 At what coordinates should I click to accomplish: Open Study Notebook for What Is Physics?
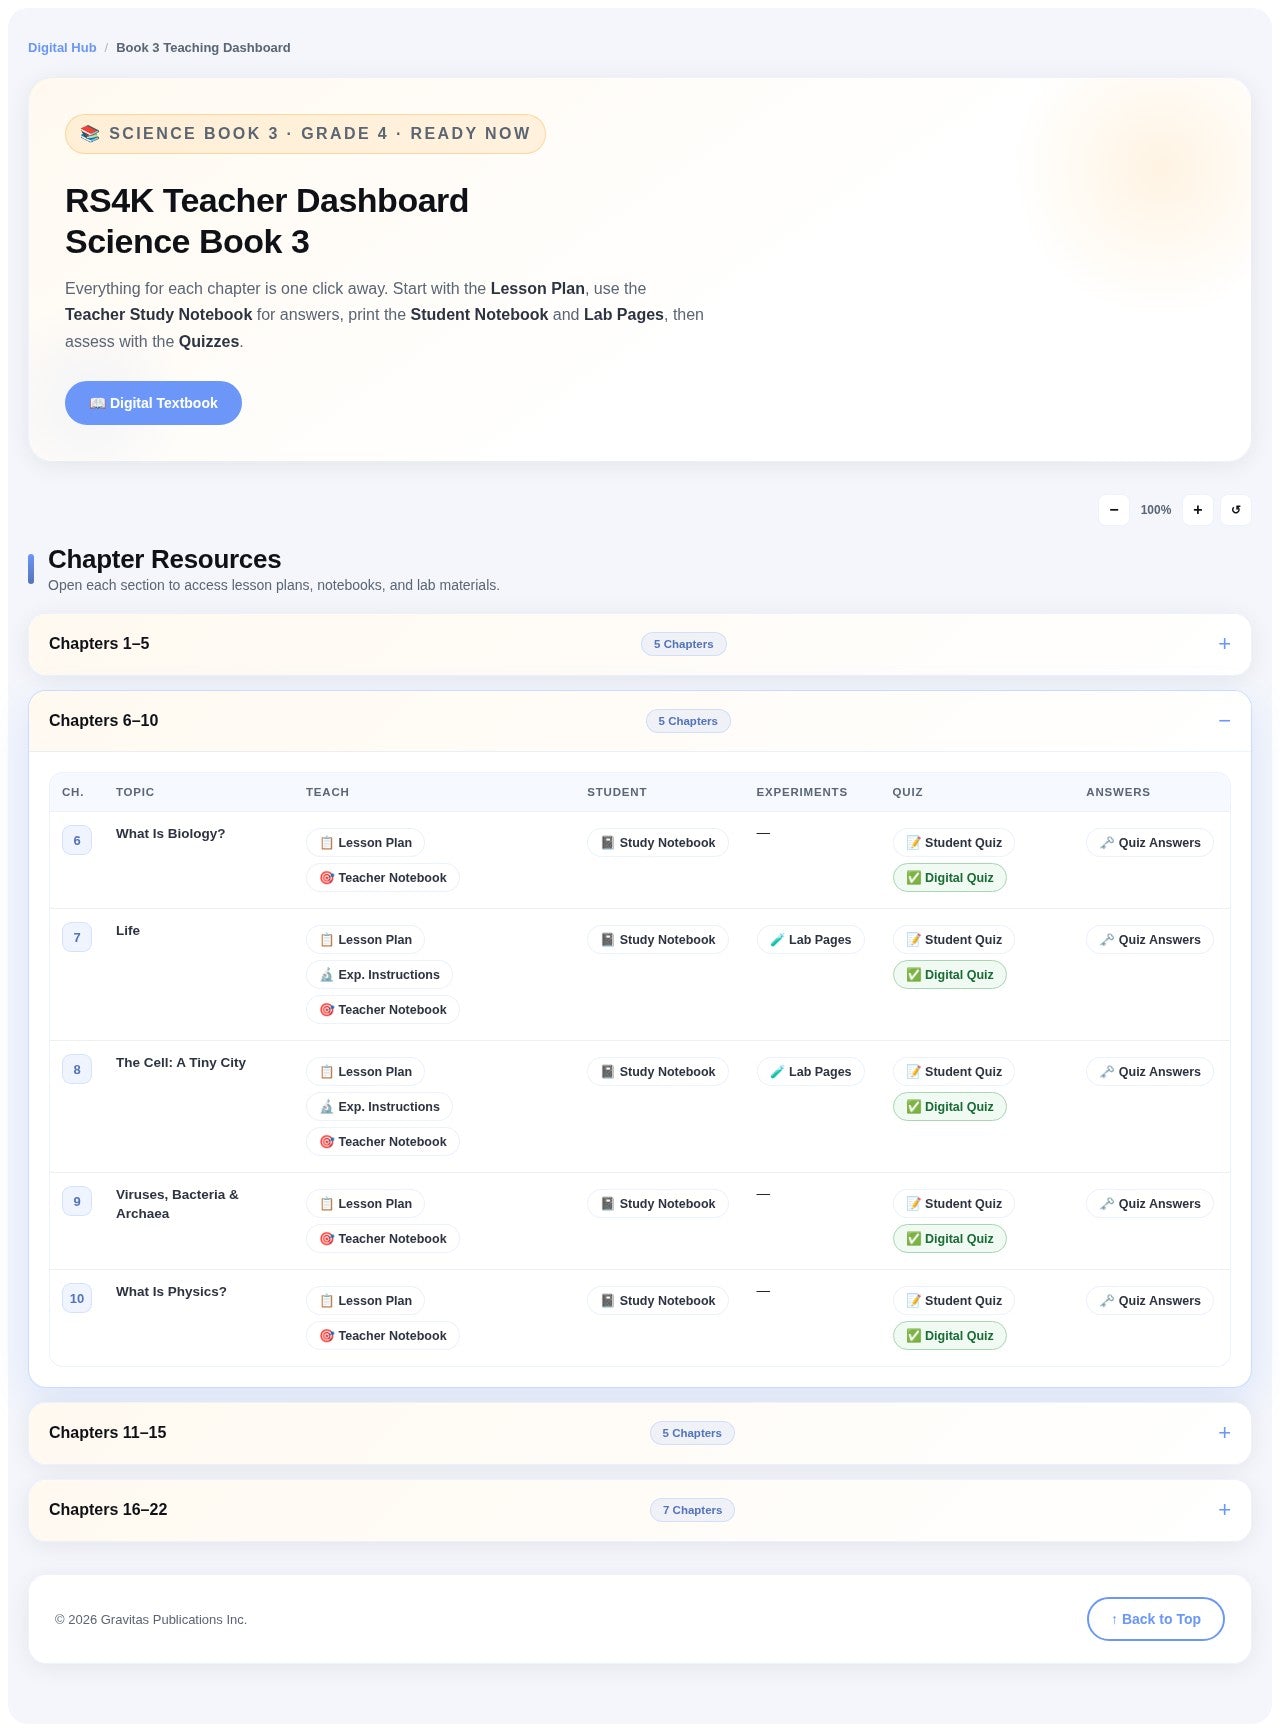click(x=658, y=1301)
